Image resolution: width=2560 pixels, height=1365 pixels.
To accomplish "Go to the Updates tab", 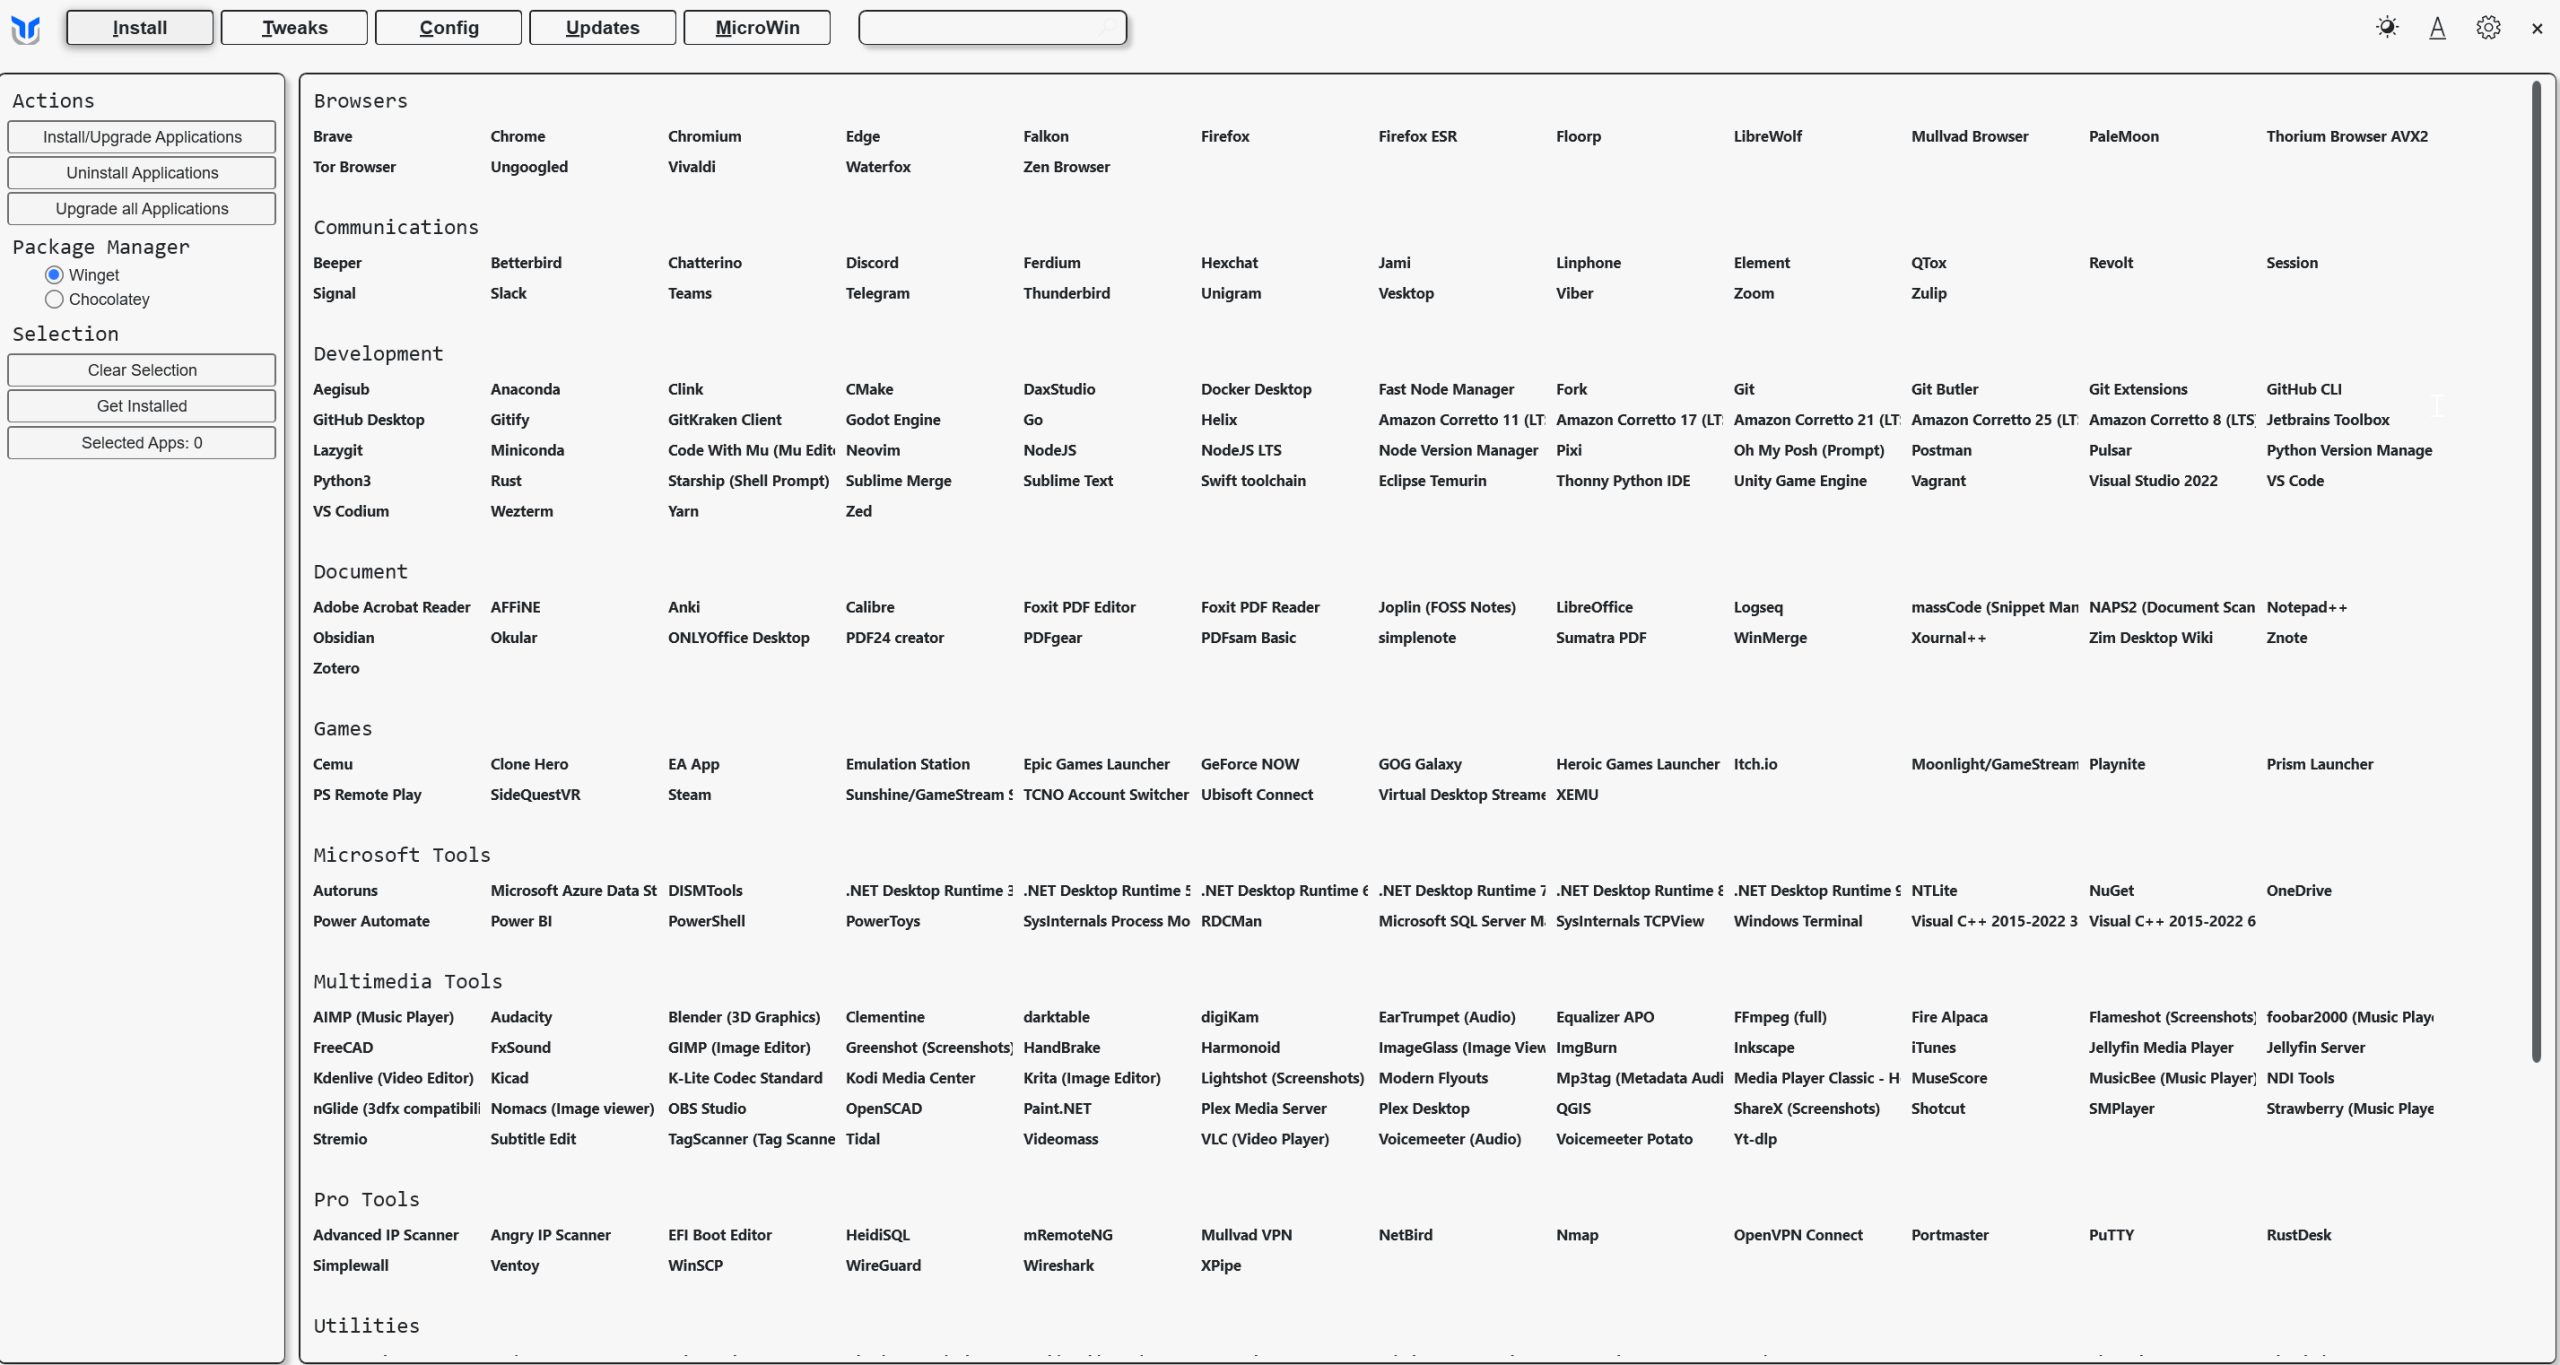I will (x=602, y=28).
